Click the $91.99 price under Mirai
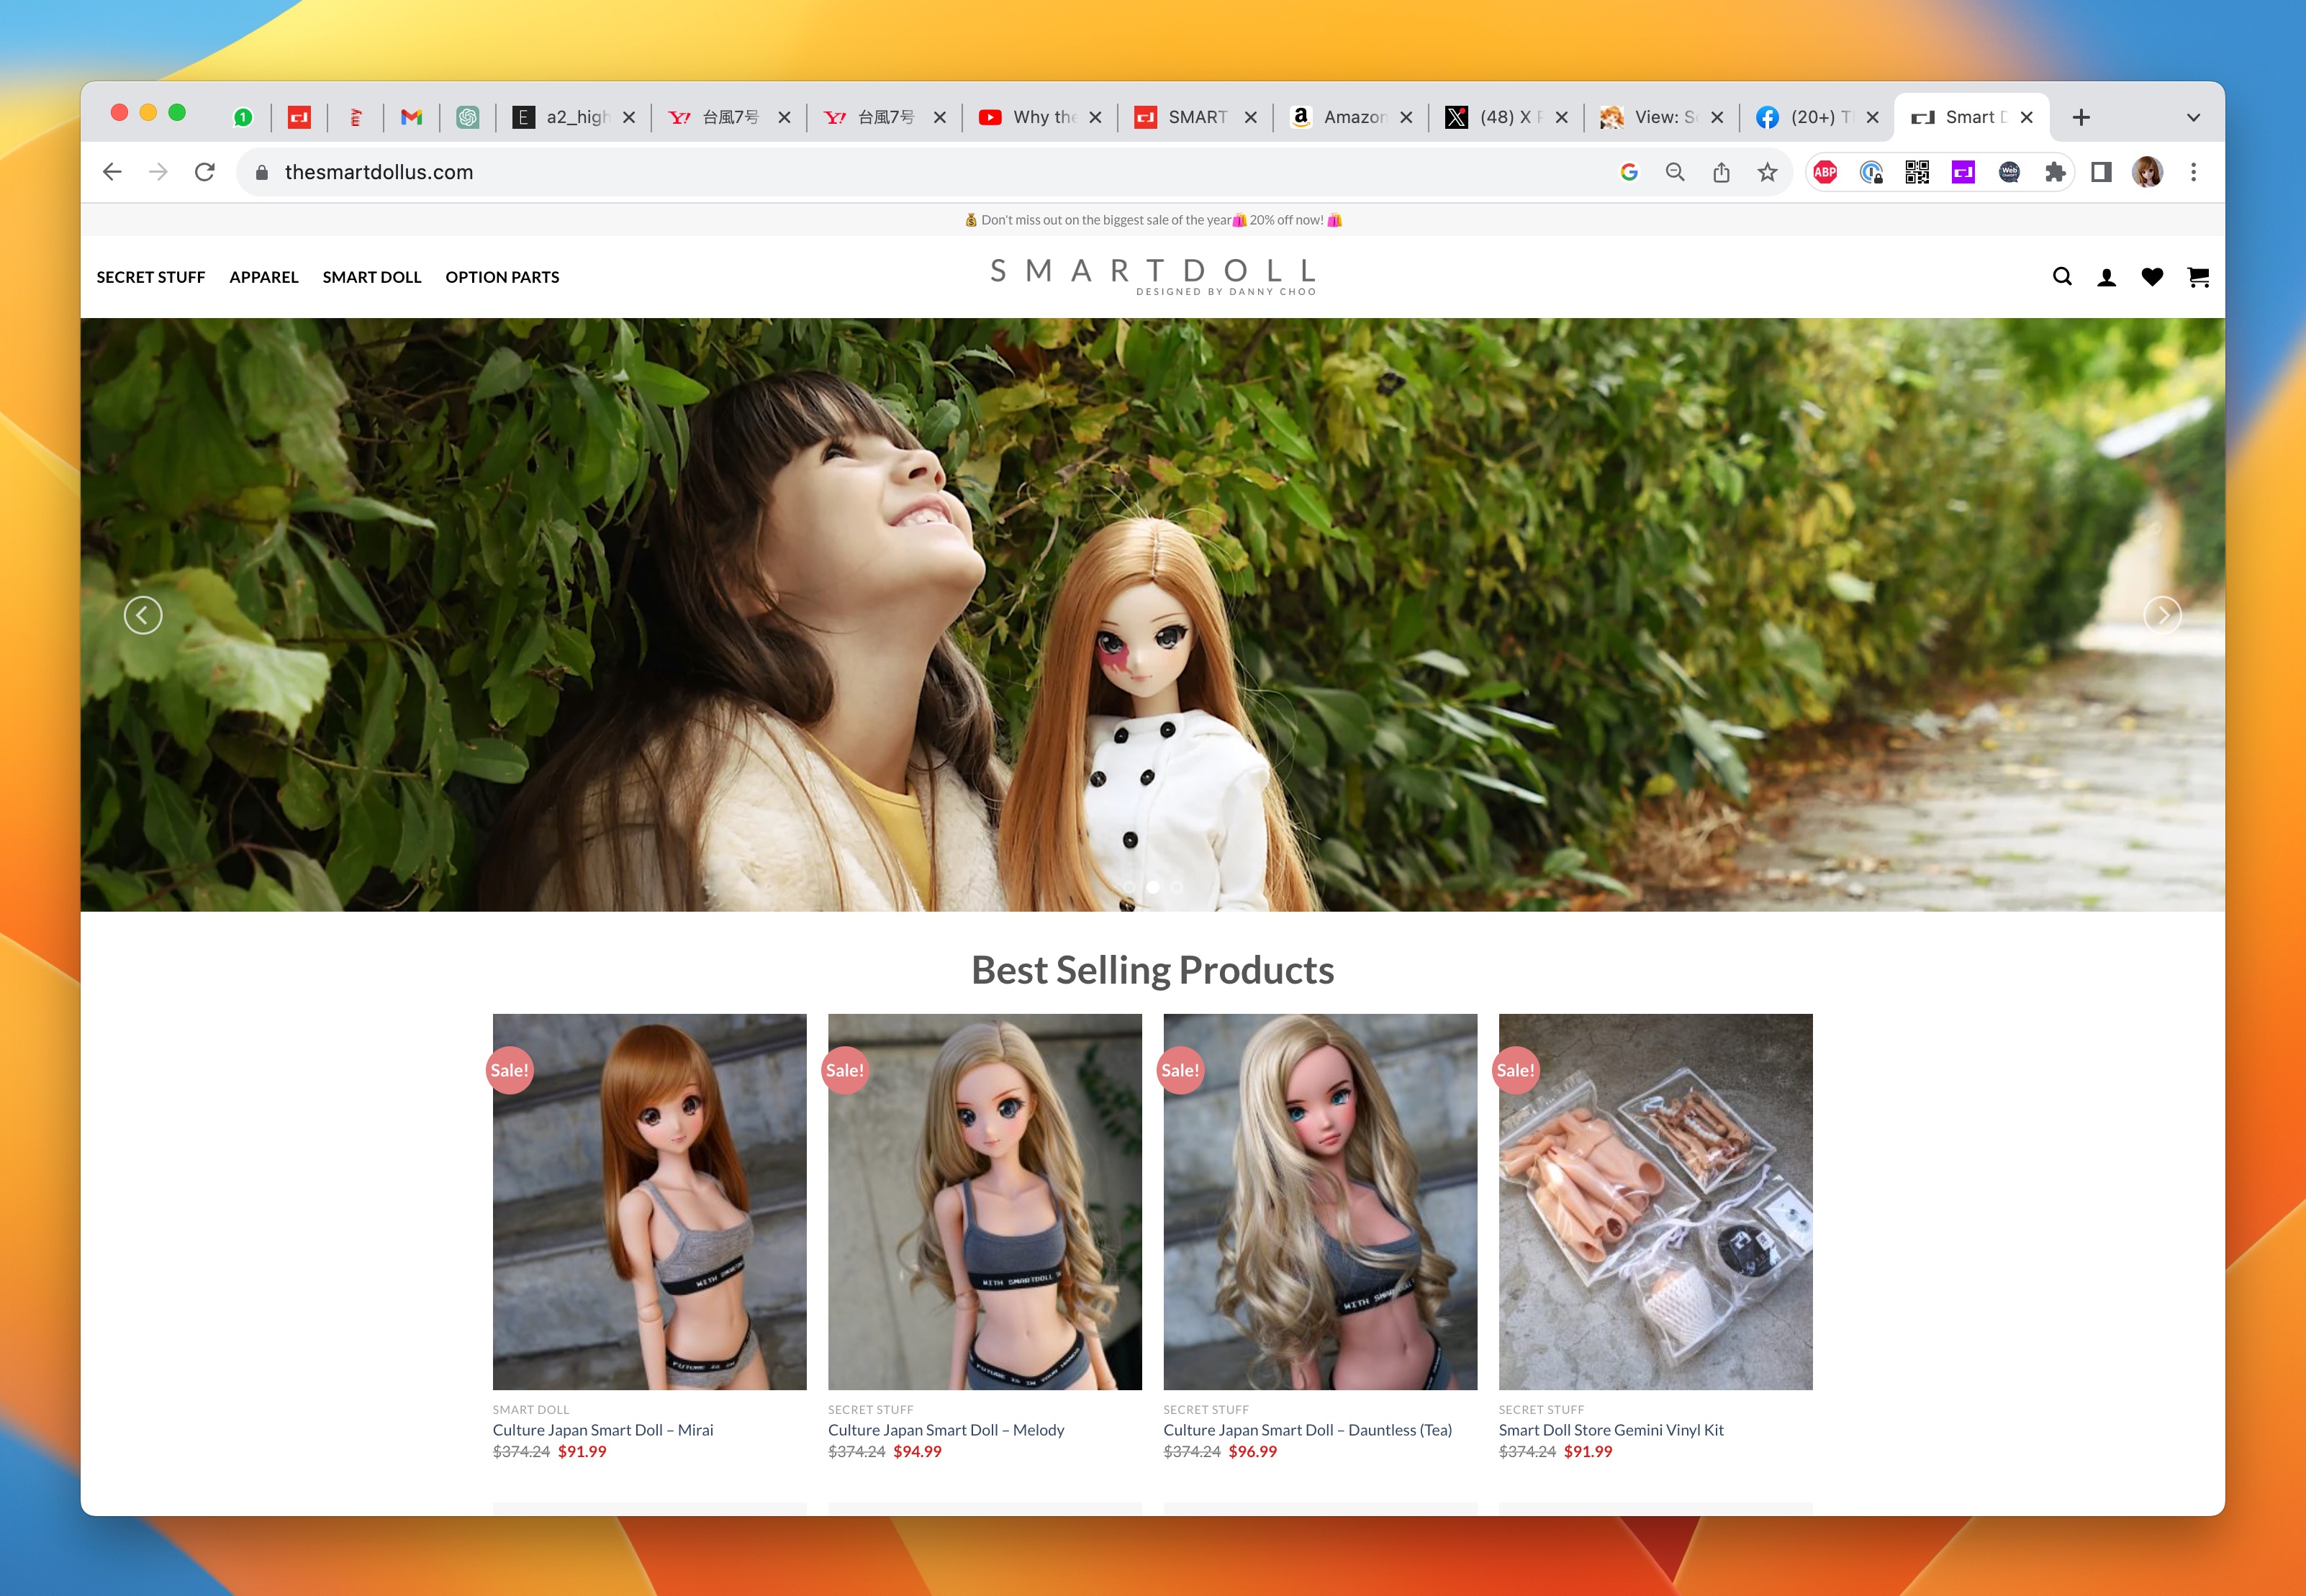This screenshot has height=1596, width=2306. pyautogui.click(x=582, y=1451)
